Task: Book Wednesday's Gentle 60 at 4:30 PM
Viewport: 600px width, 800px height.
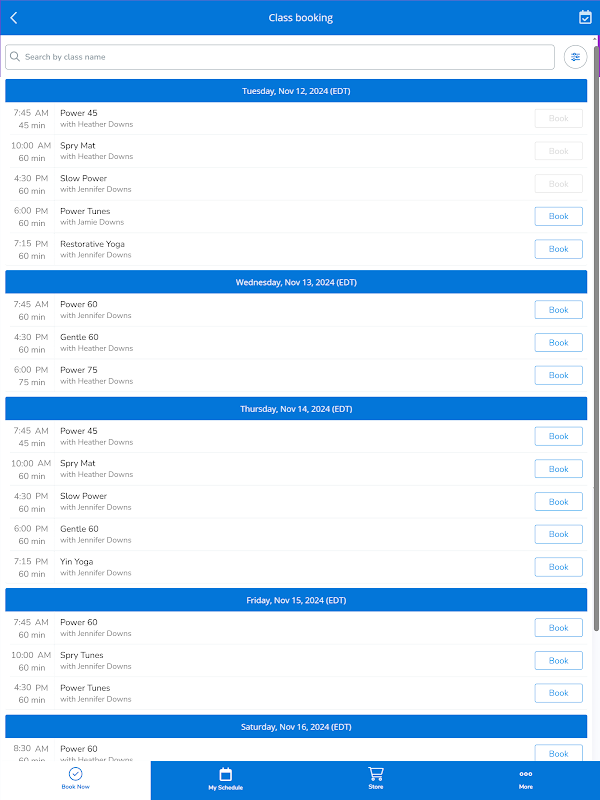Action: click(x=558, y=342)
